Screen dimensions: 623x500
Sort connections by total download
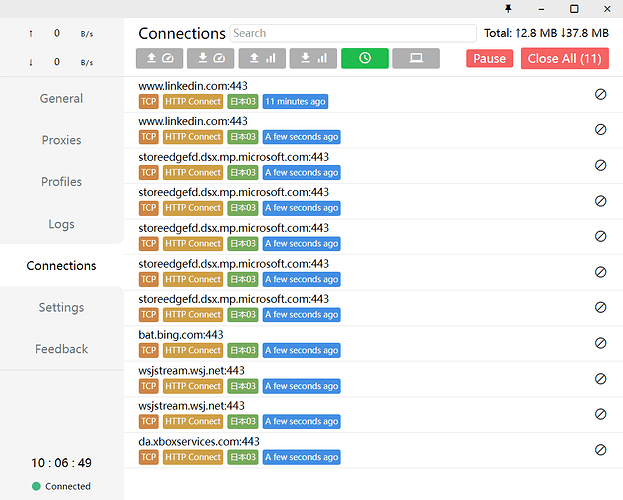(x=313, y=59)
